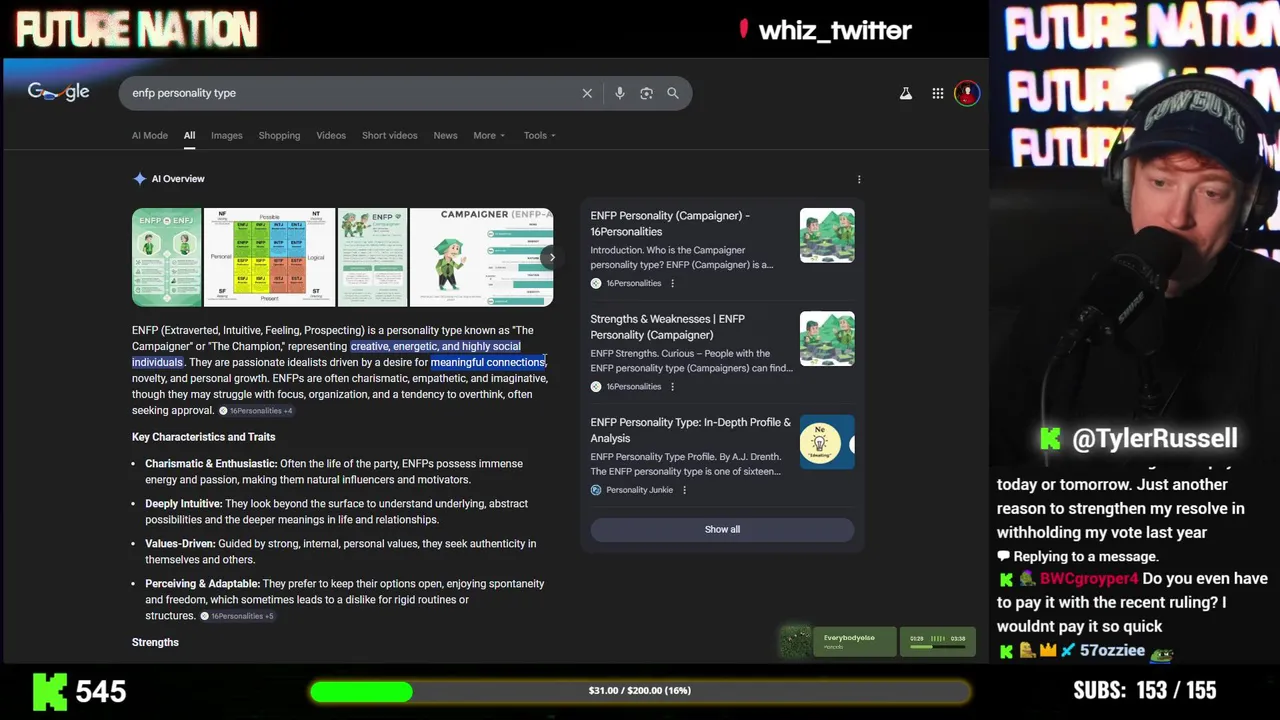Click the Deeply Intuitive bullet label

pyautogui.click(x=183, y=504)
